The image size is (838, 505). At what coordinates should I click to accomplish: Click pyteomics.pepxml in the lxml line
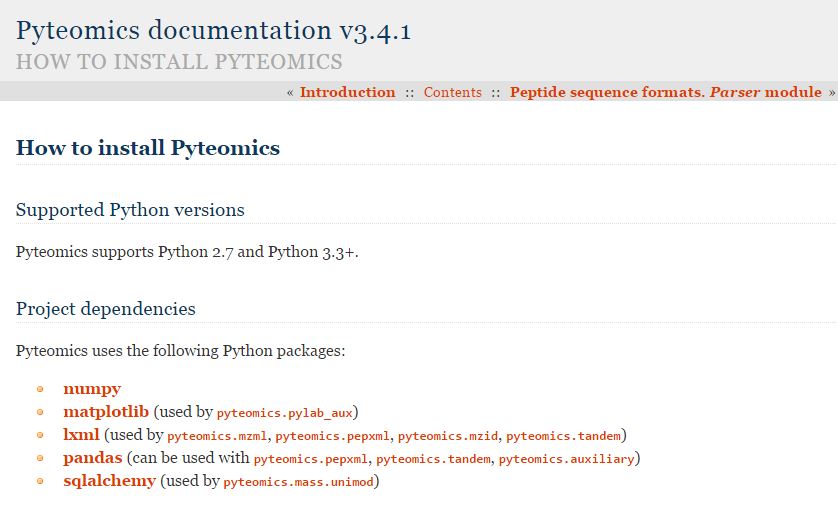click(332, 436)
